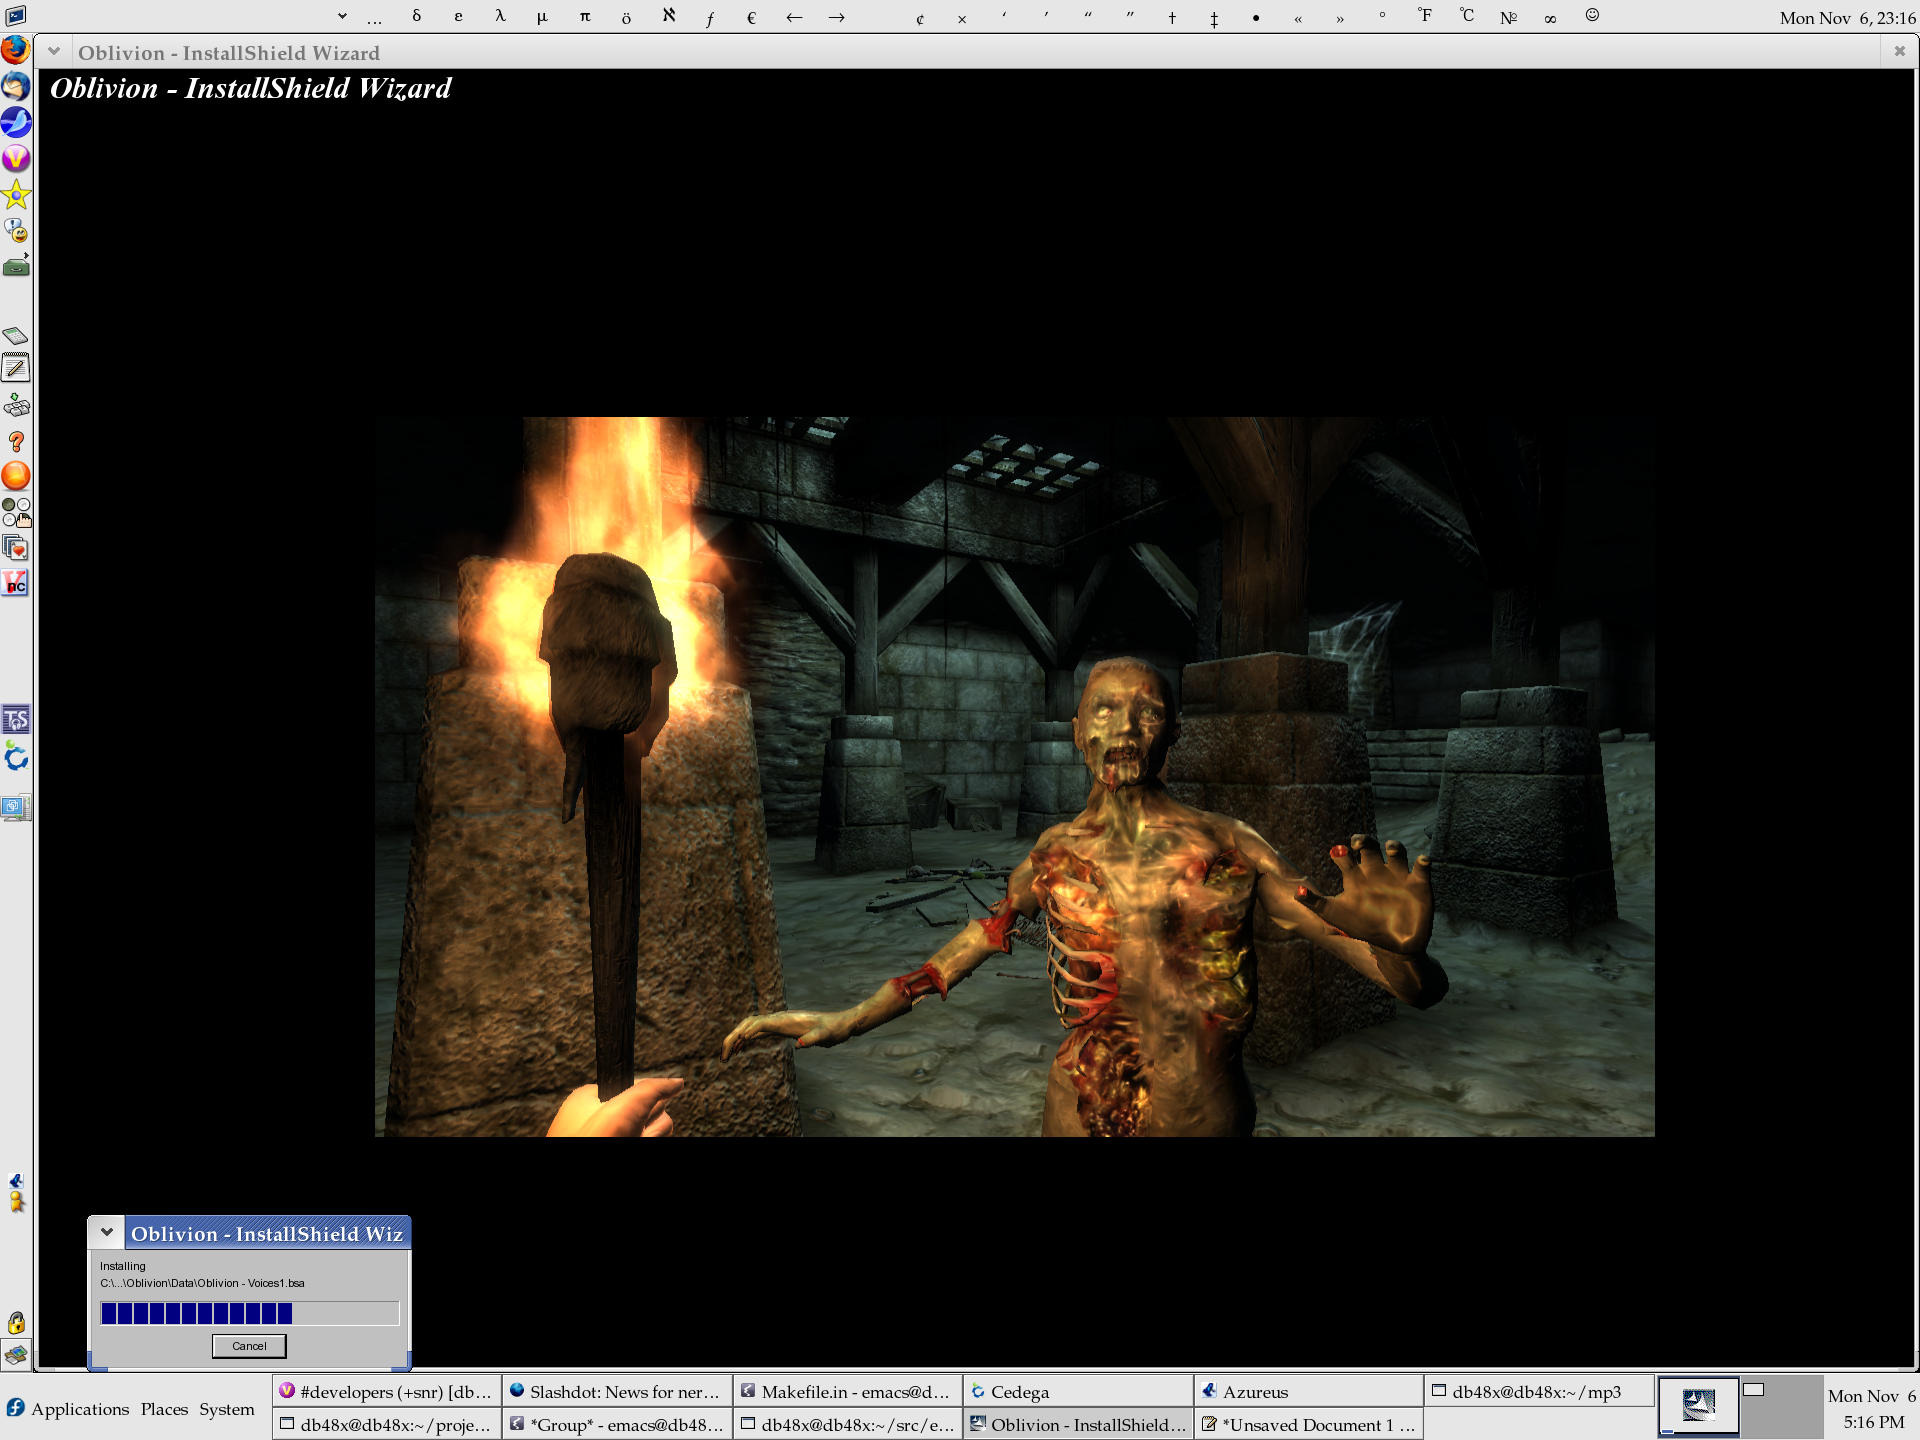Image resolution: width=1920 pixels, height=1440 pixels.
Task: Open the terminal icon in top panel corner
Action: 16,15
